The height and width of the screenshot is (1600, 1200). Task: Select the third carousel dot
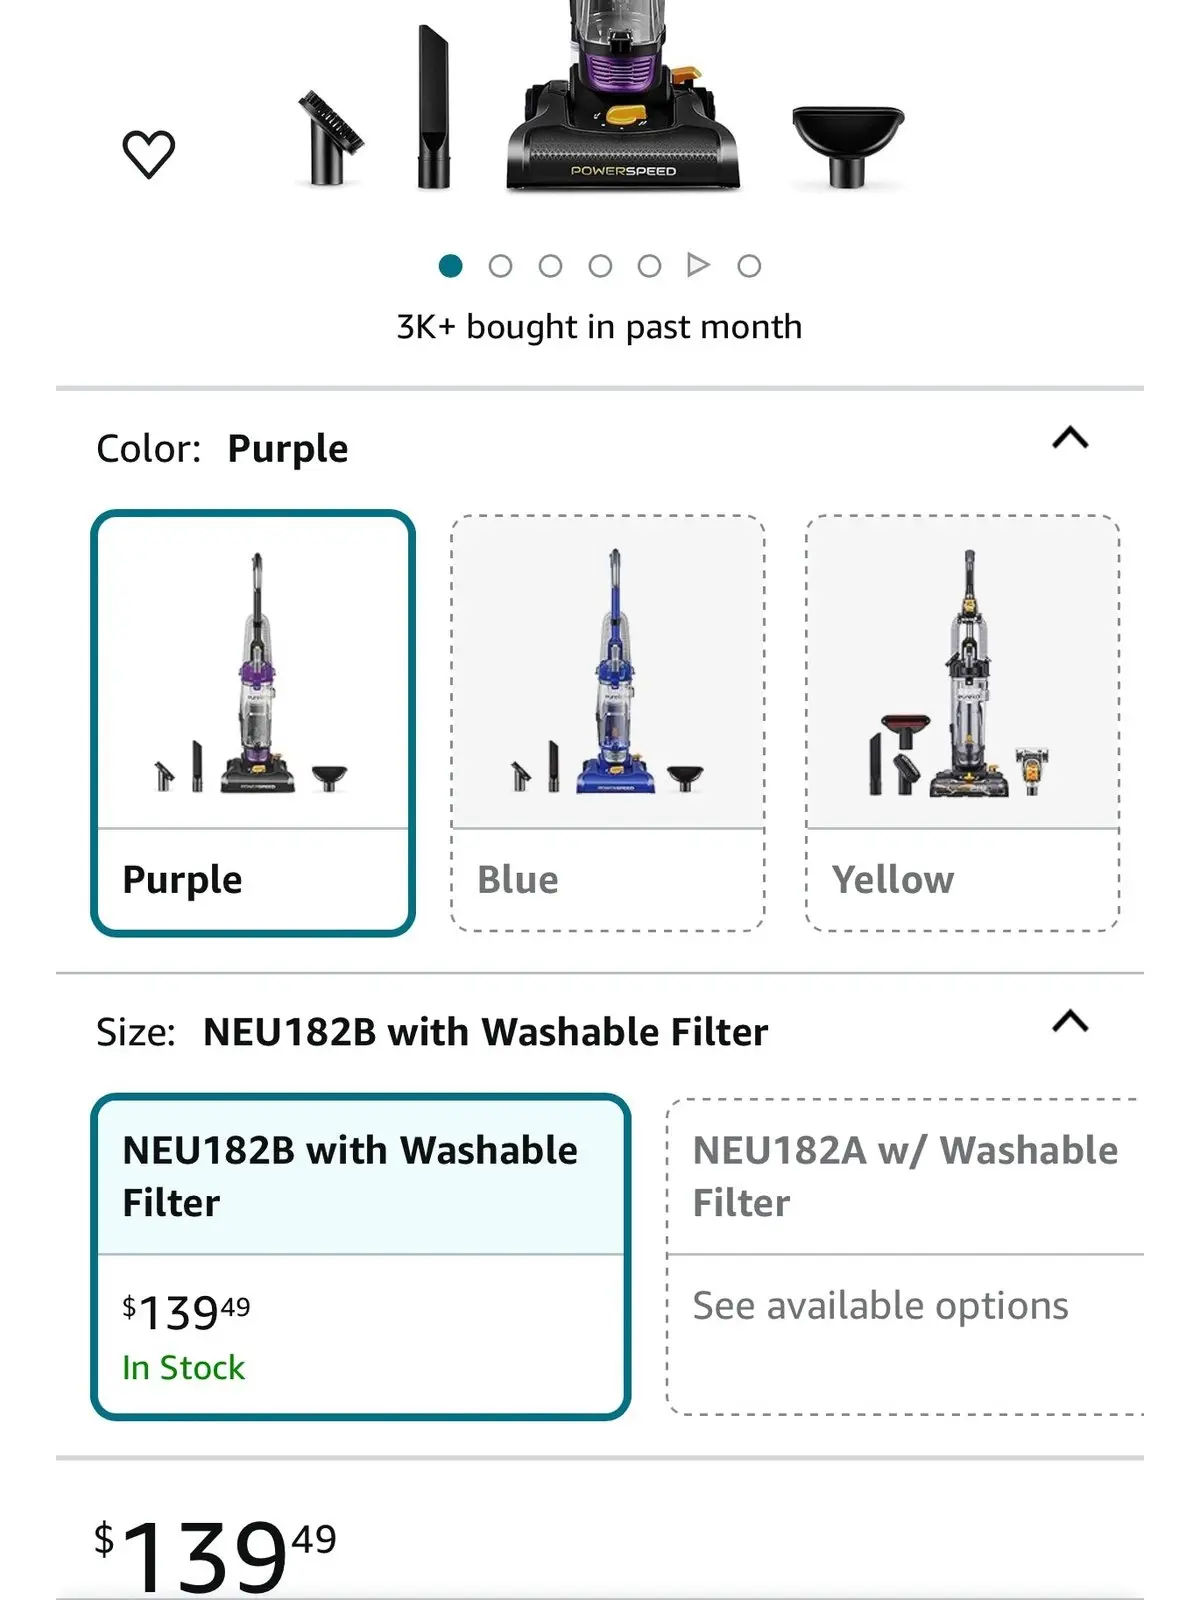tap(551, 266)
